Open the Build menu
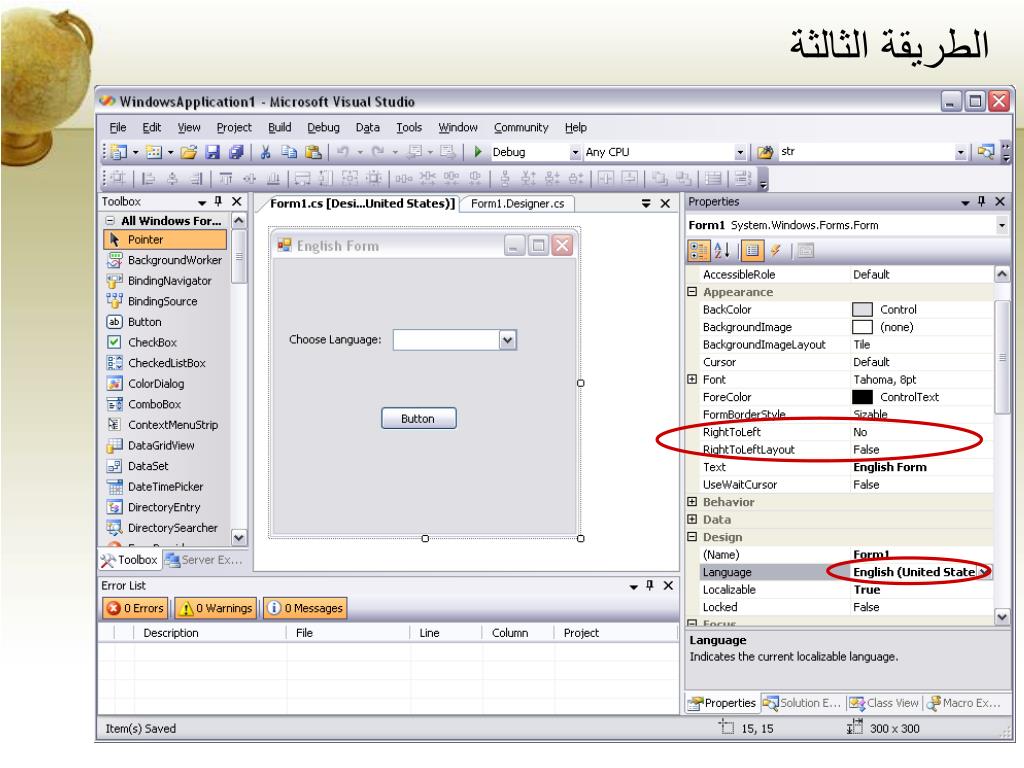Viewport: 1024px width, 768px height. click(280, 127)
